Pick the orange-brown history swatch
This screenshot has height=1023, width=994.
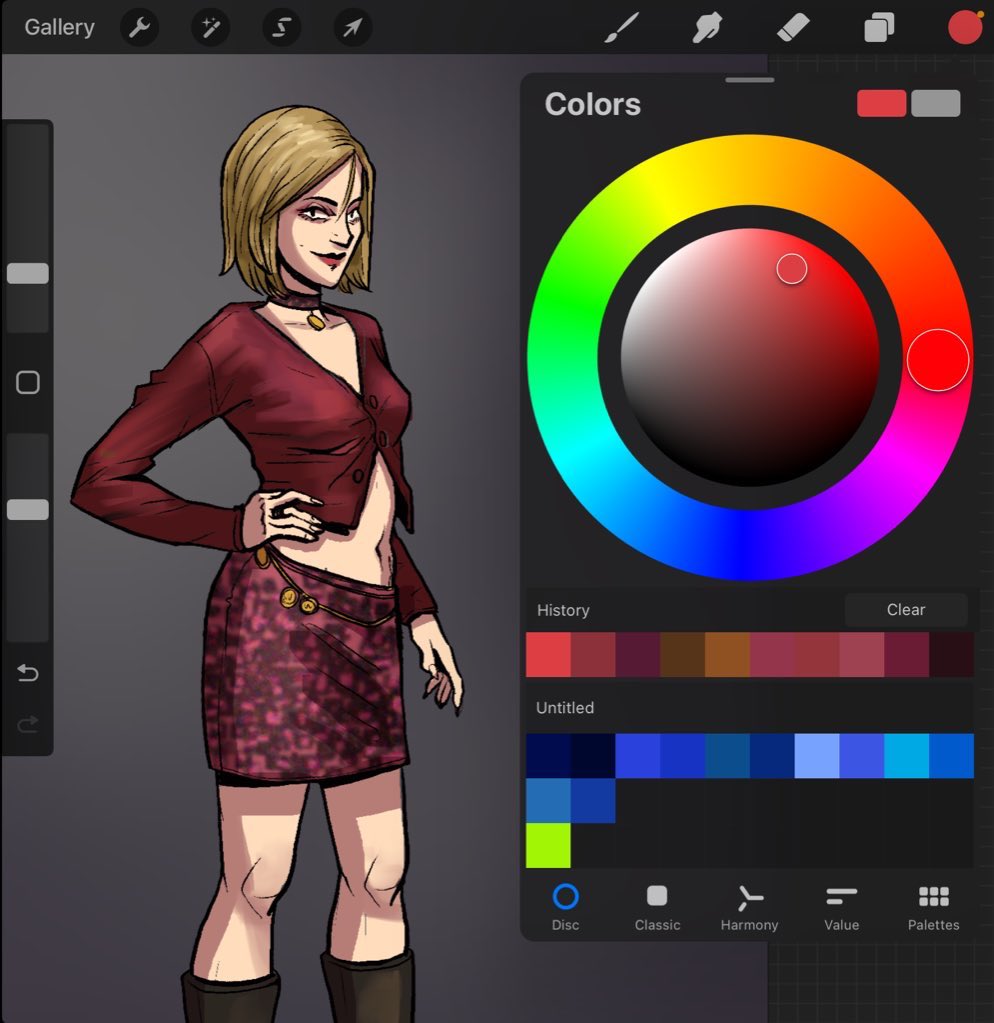(x=727, y=654)
